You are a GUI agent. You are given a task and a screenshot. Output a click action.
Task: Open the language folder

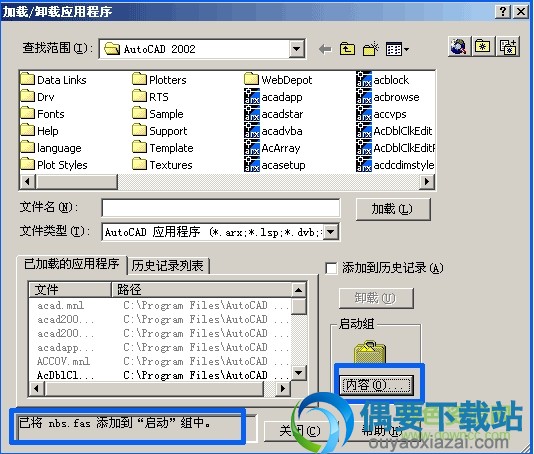pyautogui.click(x=51, y=148)
